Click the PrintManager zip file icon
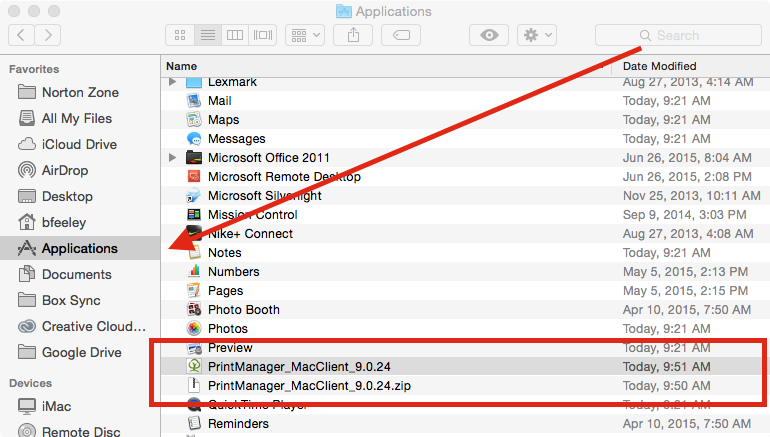770x437 pixels. [x=194, y=385]
